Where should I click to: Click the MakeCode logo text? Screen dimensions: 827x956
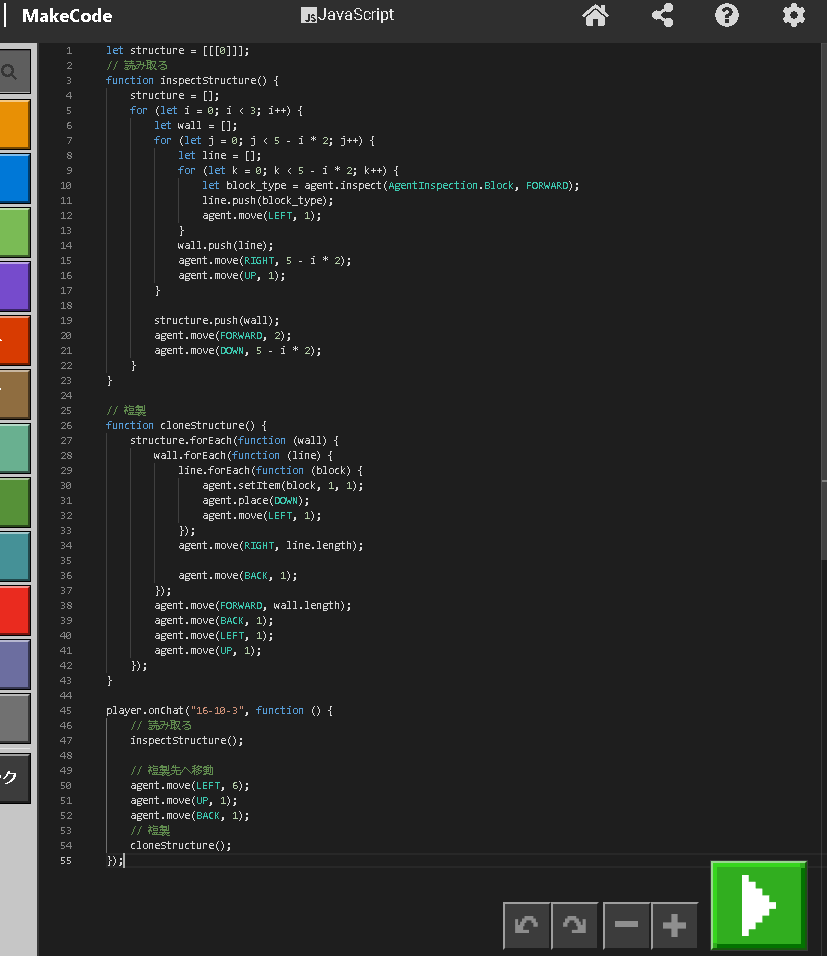(66, 16)
